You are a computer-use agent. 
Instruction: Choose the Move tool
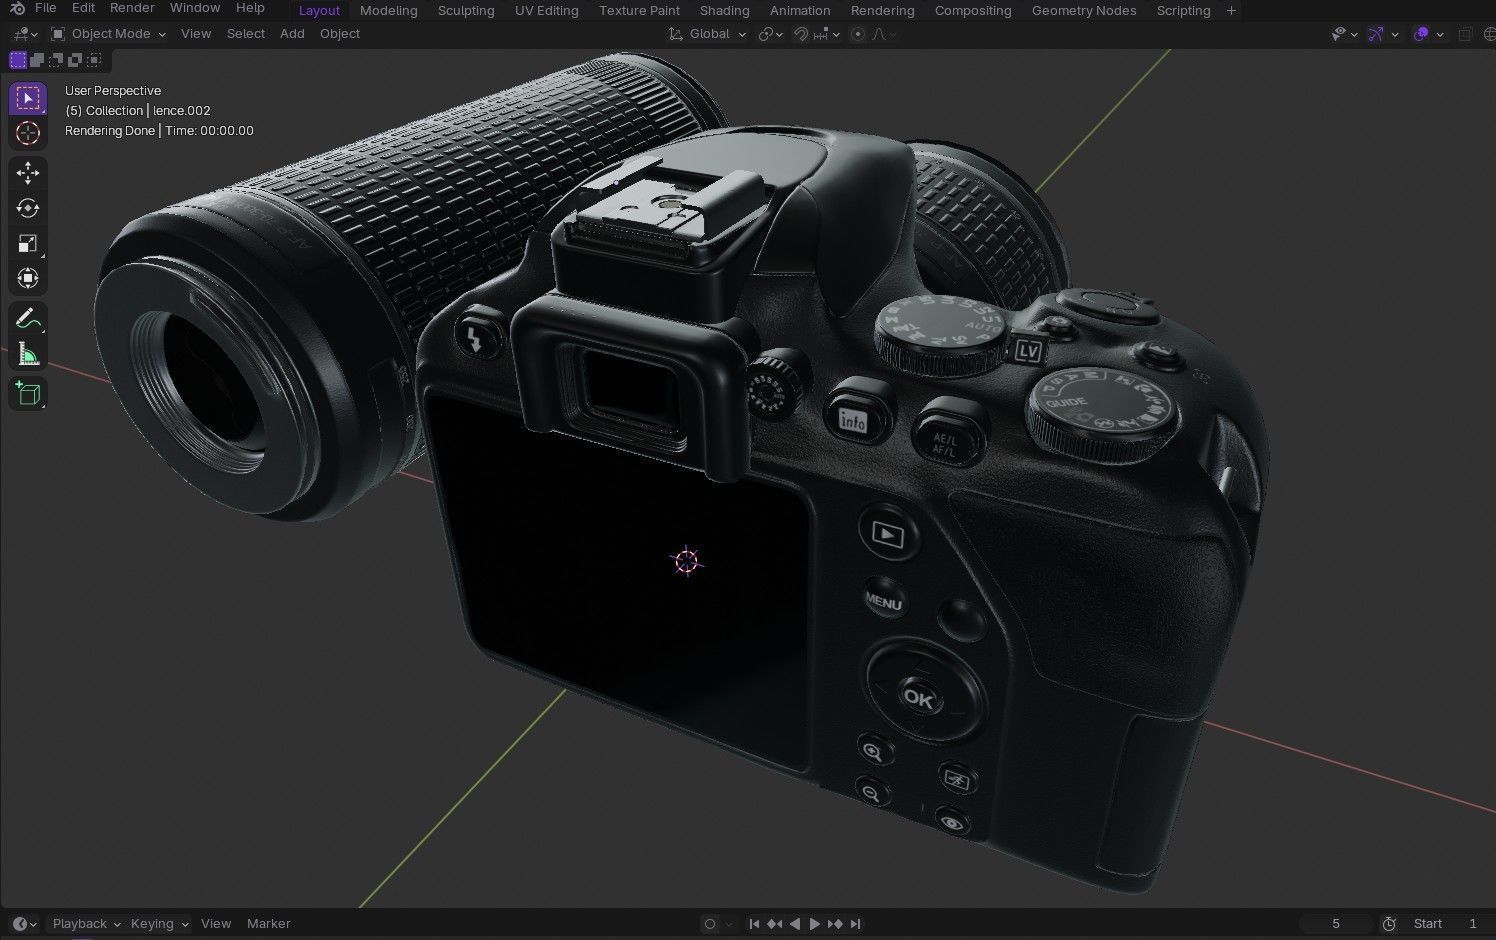coord(28,173)
